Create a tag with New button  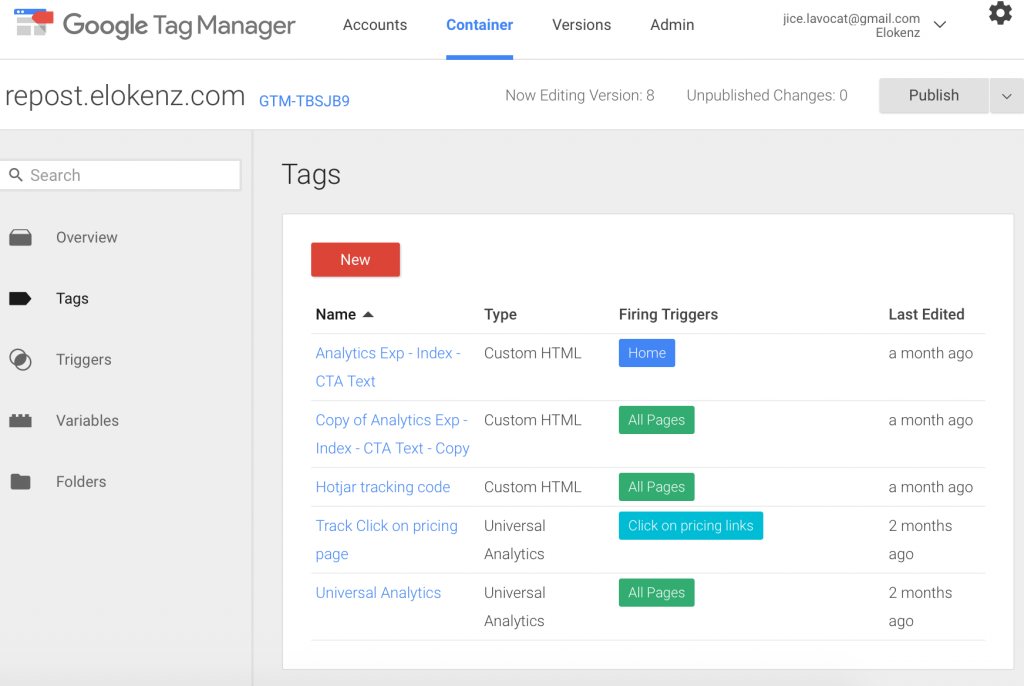click(x=355, y=259)
